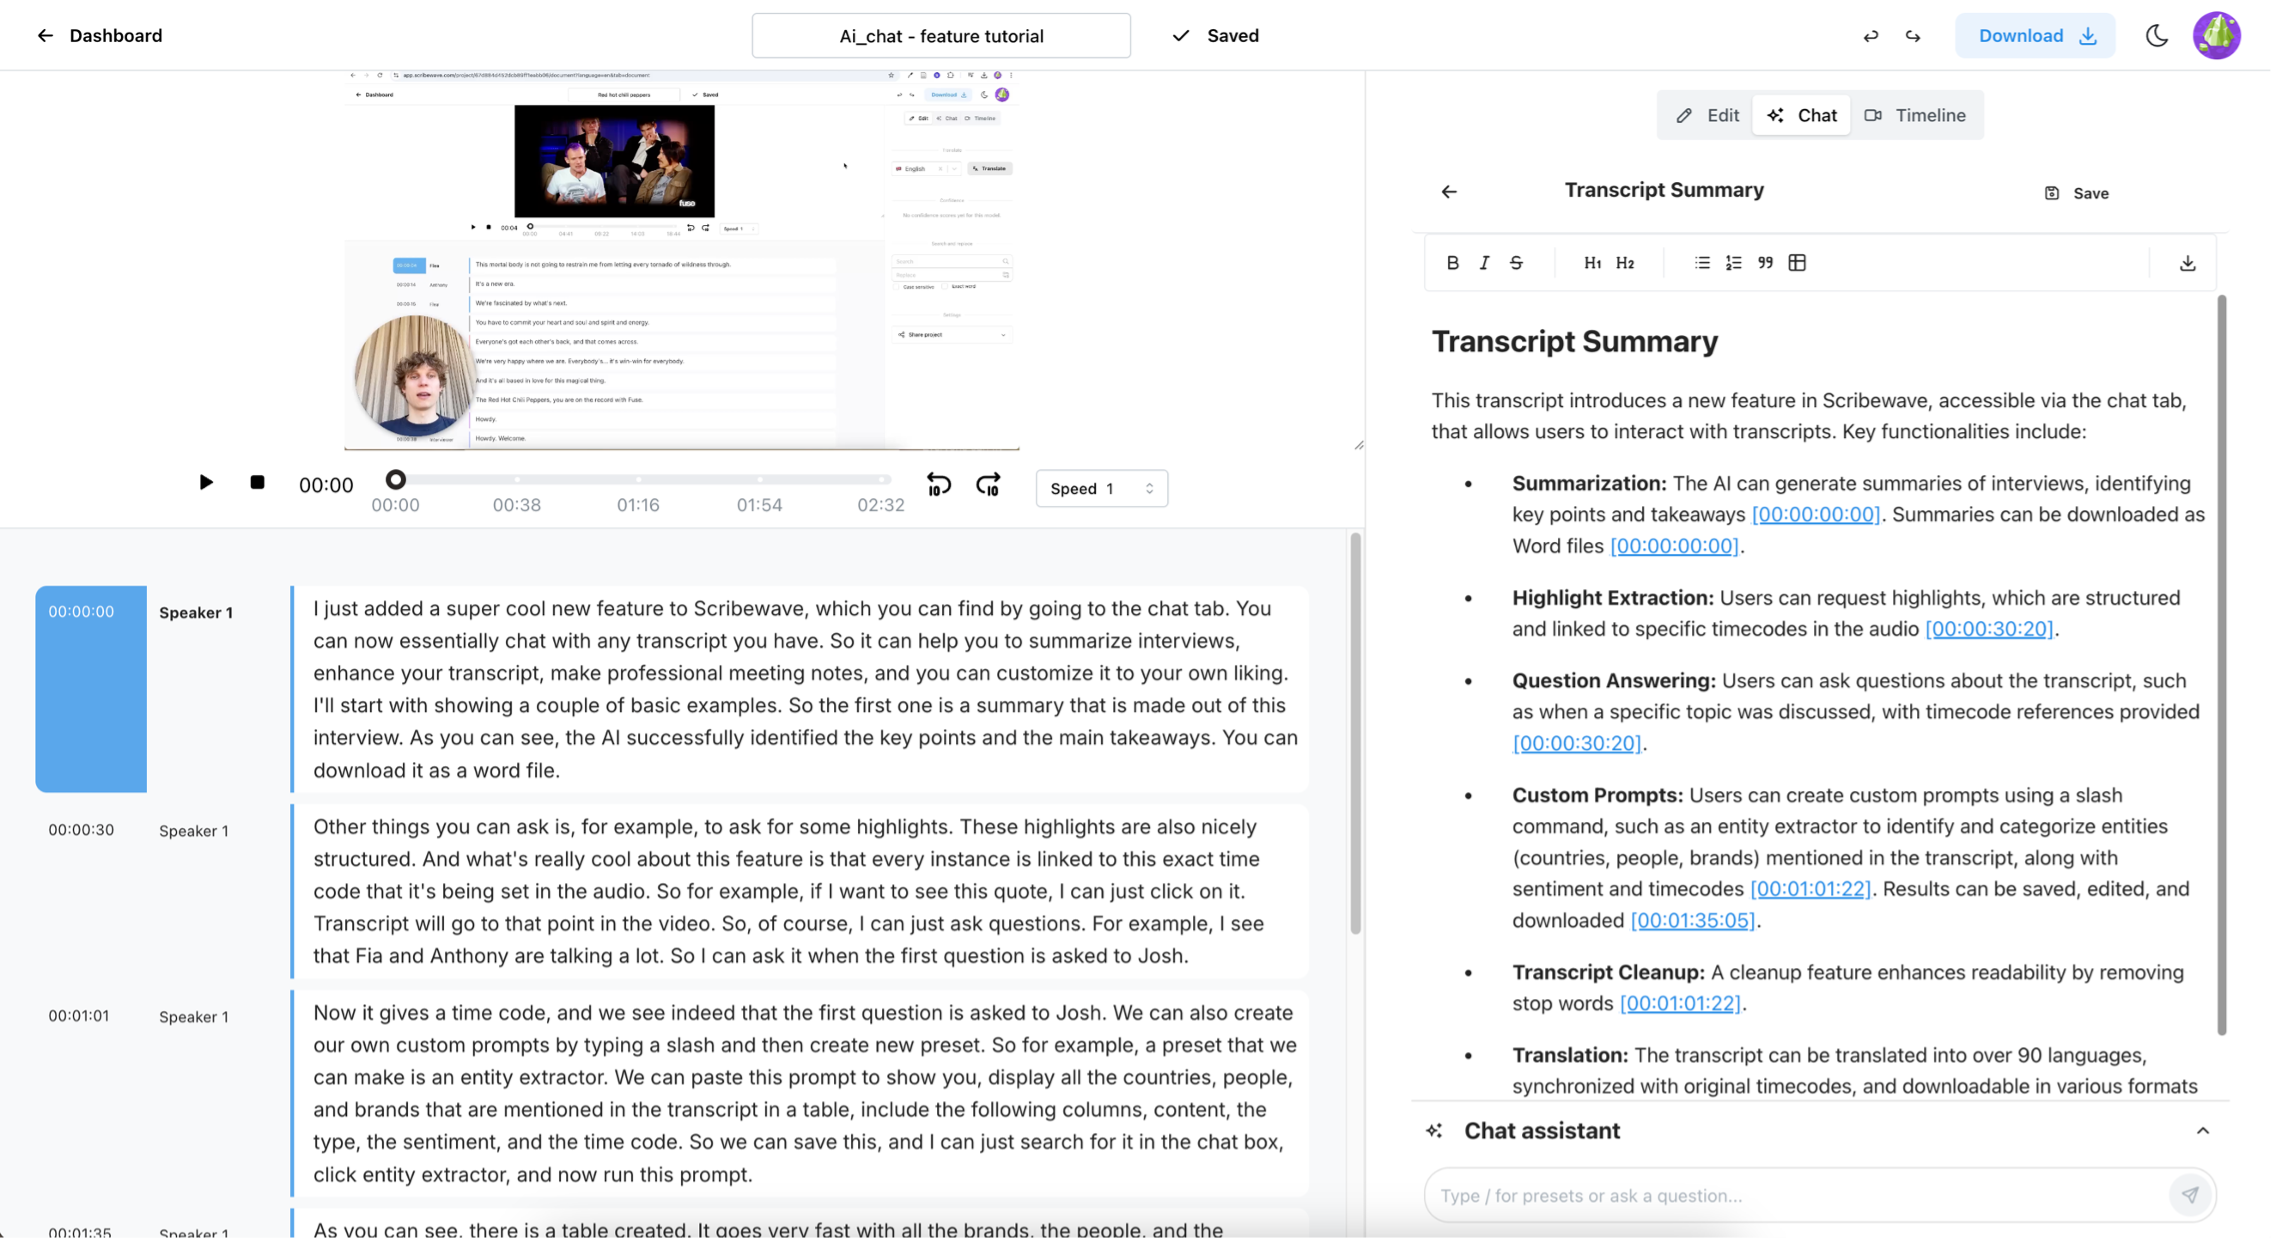Collapse the Chat assistant panel

pyautogui.click(x=2202, y=1131)
